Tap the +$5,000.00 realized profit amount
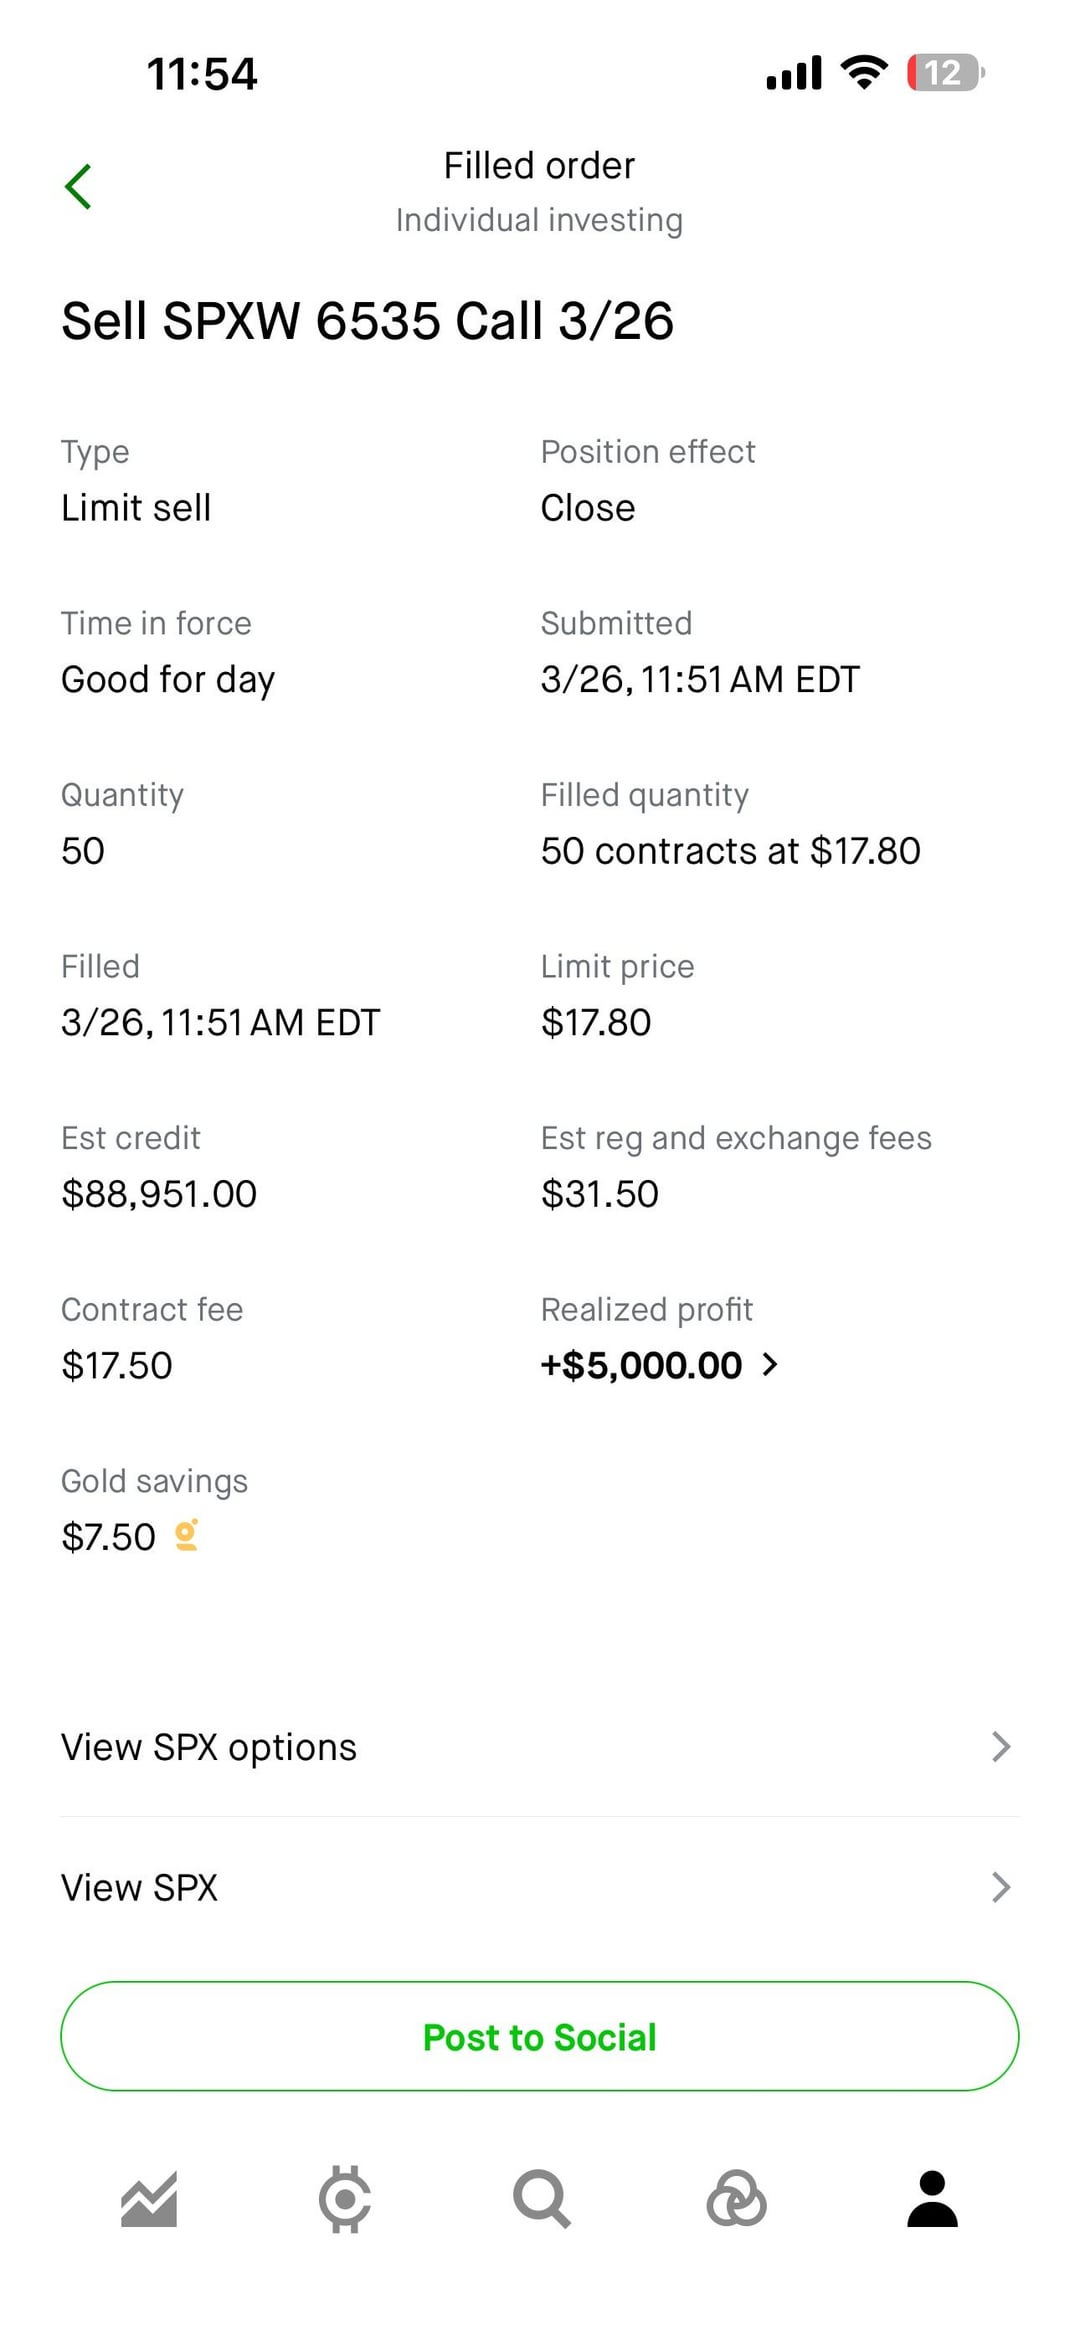1080x2340 pixels. pos(641,1365)
